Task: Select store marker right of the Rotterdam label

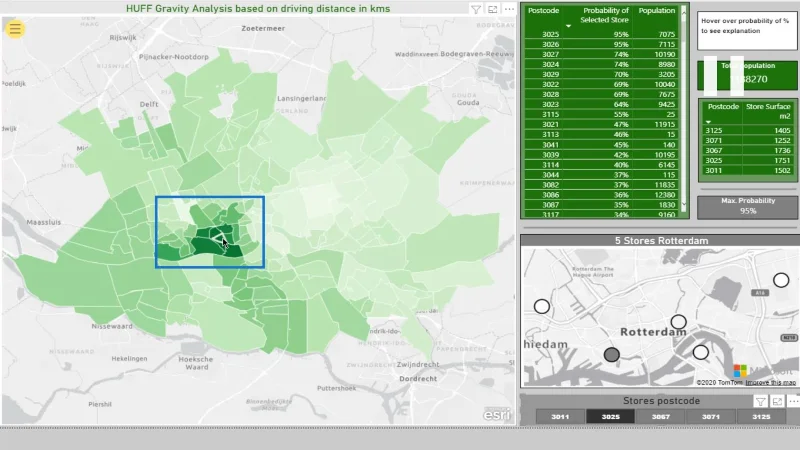Action: 701,352
